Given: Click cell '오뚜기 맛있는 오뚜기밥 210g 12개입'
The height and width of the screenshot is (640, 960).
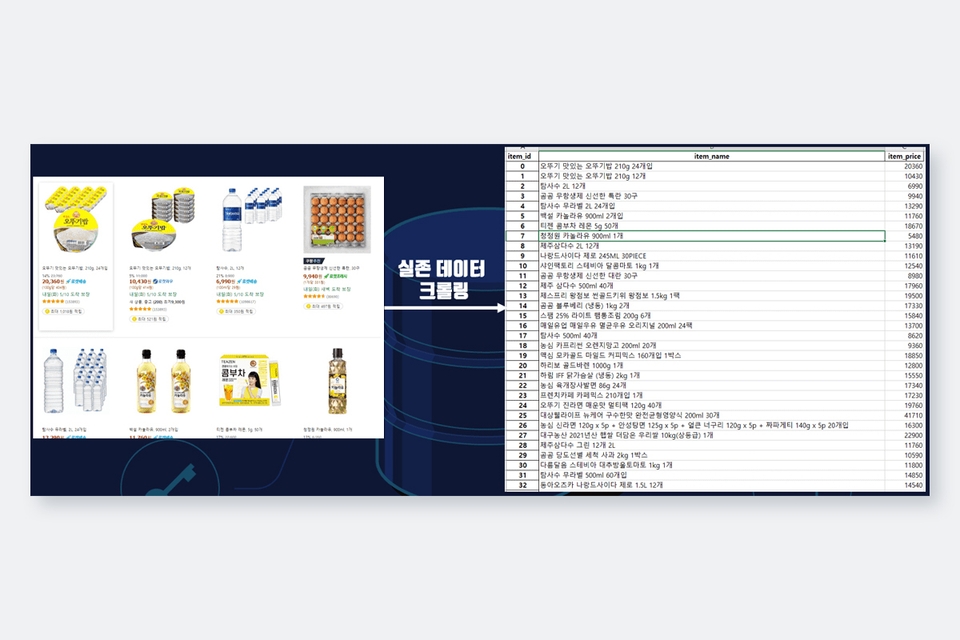Looking at the screenshot, I should point(711,176).
